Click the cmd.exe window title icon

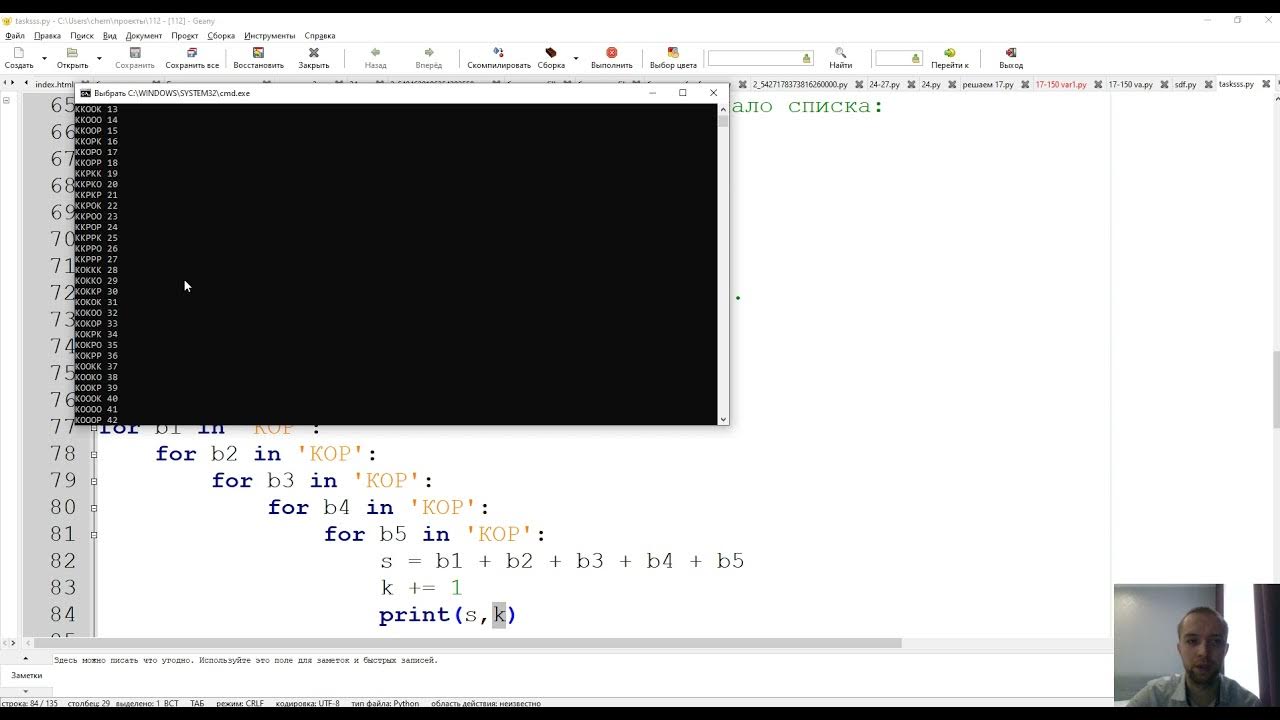tap(86, 93)
